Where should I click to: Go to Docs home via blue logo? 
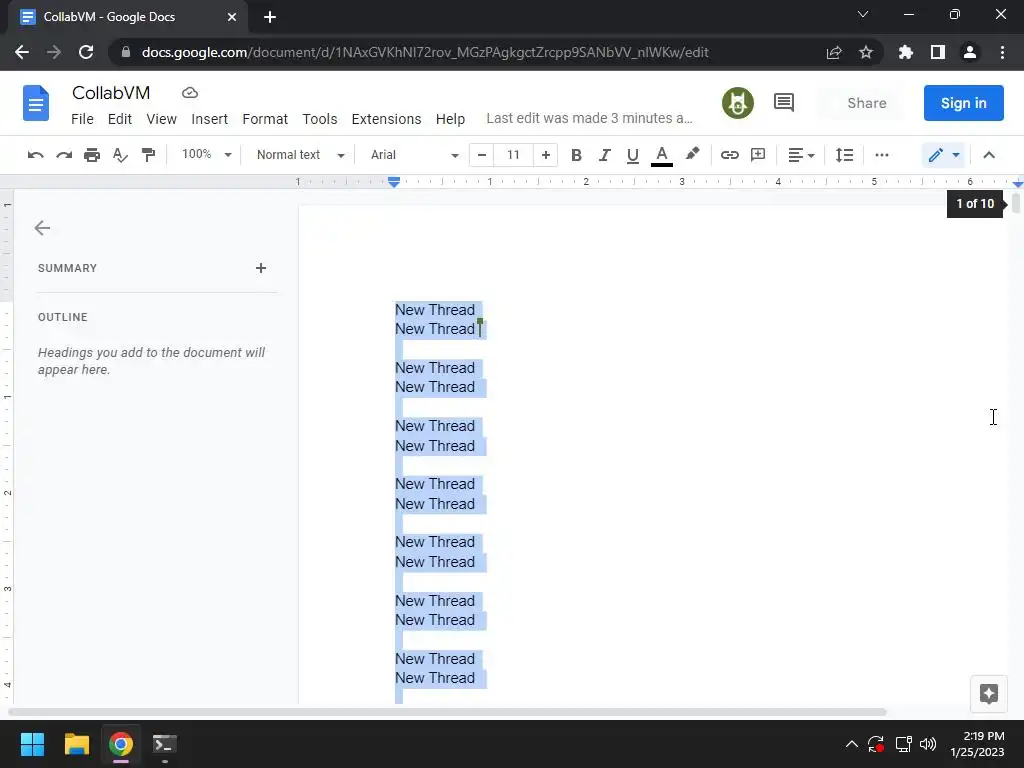pyautogui.click(x=36, y=103)
